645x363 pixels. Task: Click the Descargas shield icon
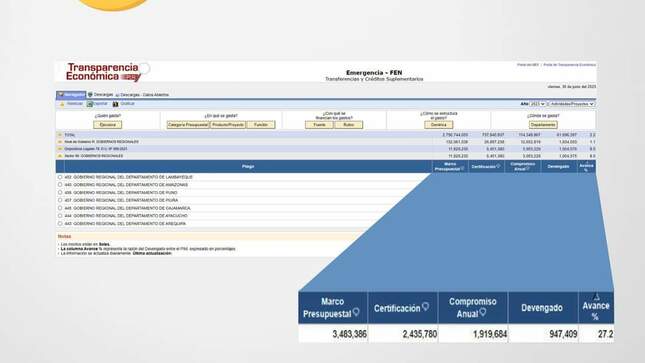(90, 95)
